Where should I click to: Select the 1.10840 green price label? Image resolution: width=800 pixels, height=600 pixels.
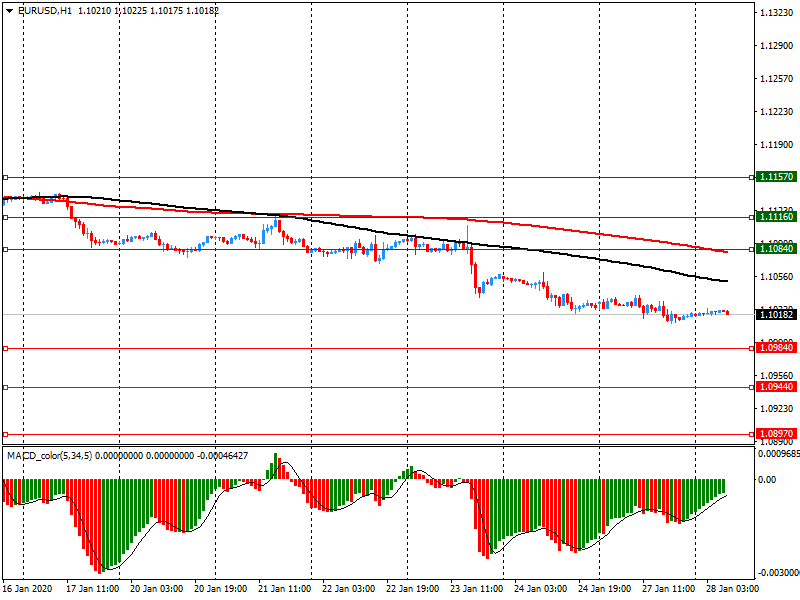tap(776, 248)
